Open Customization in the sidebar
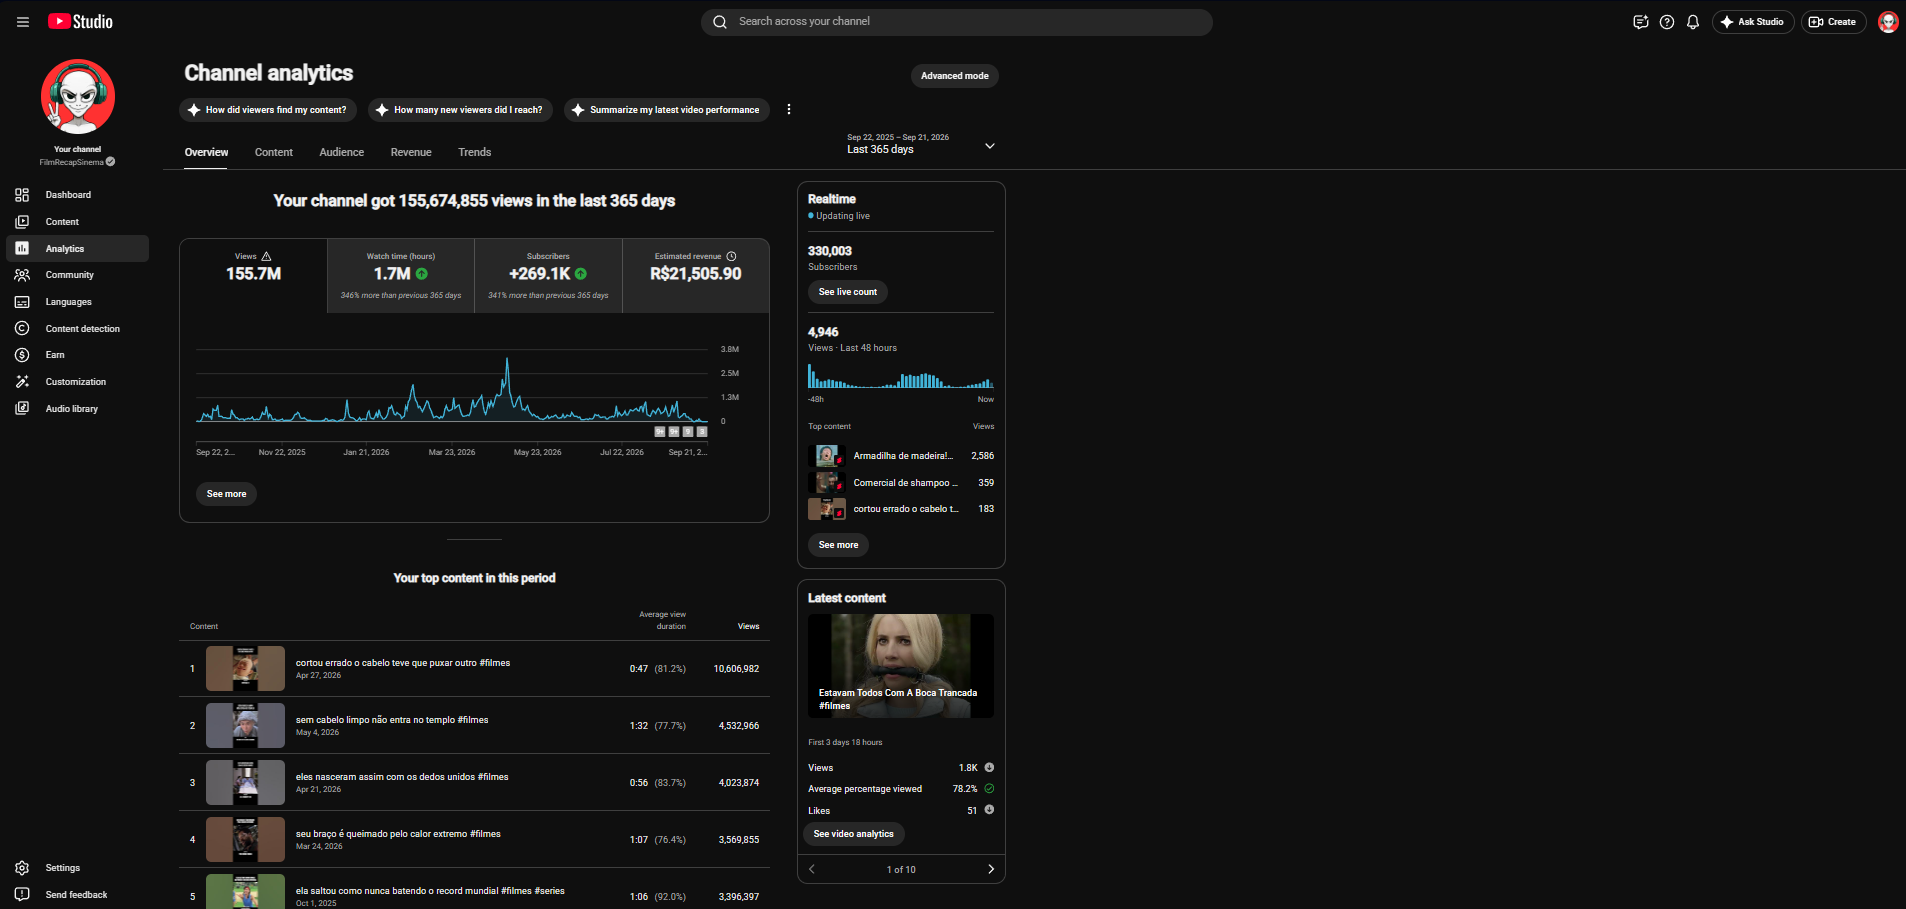Image resolution: width=1906 pixels, height=909 pixels. 77,382
